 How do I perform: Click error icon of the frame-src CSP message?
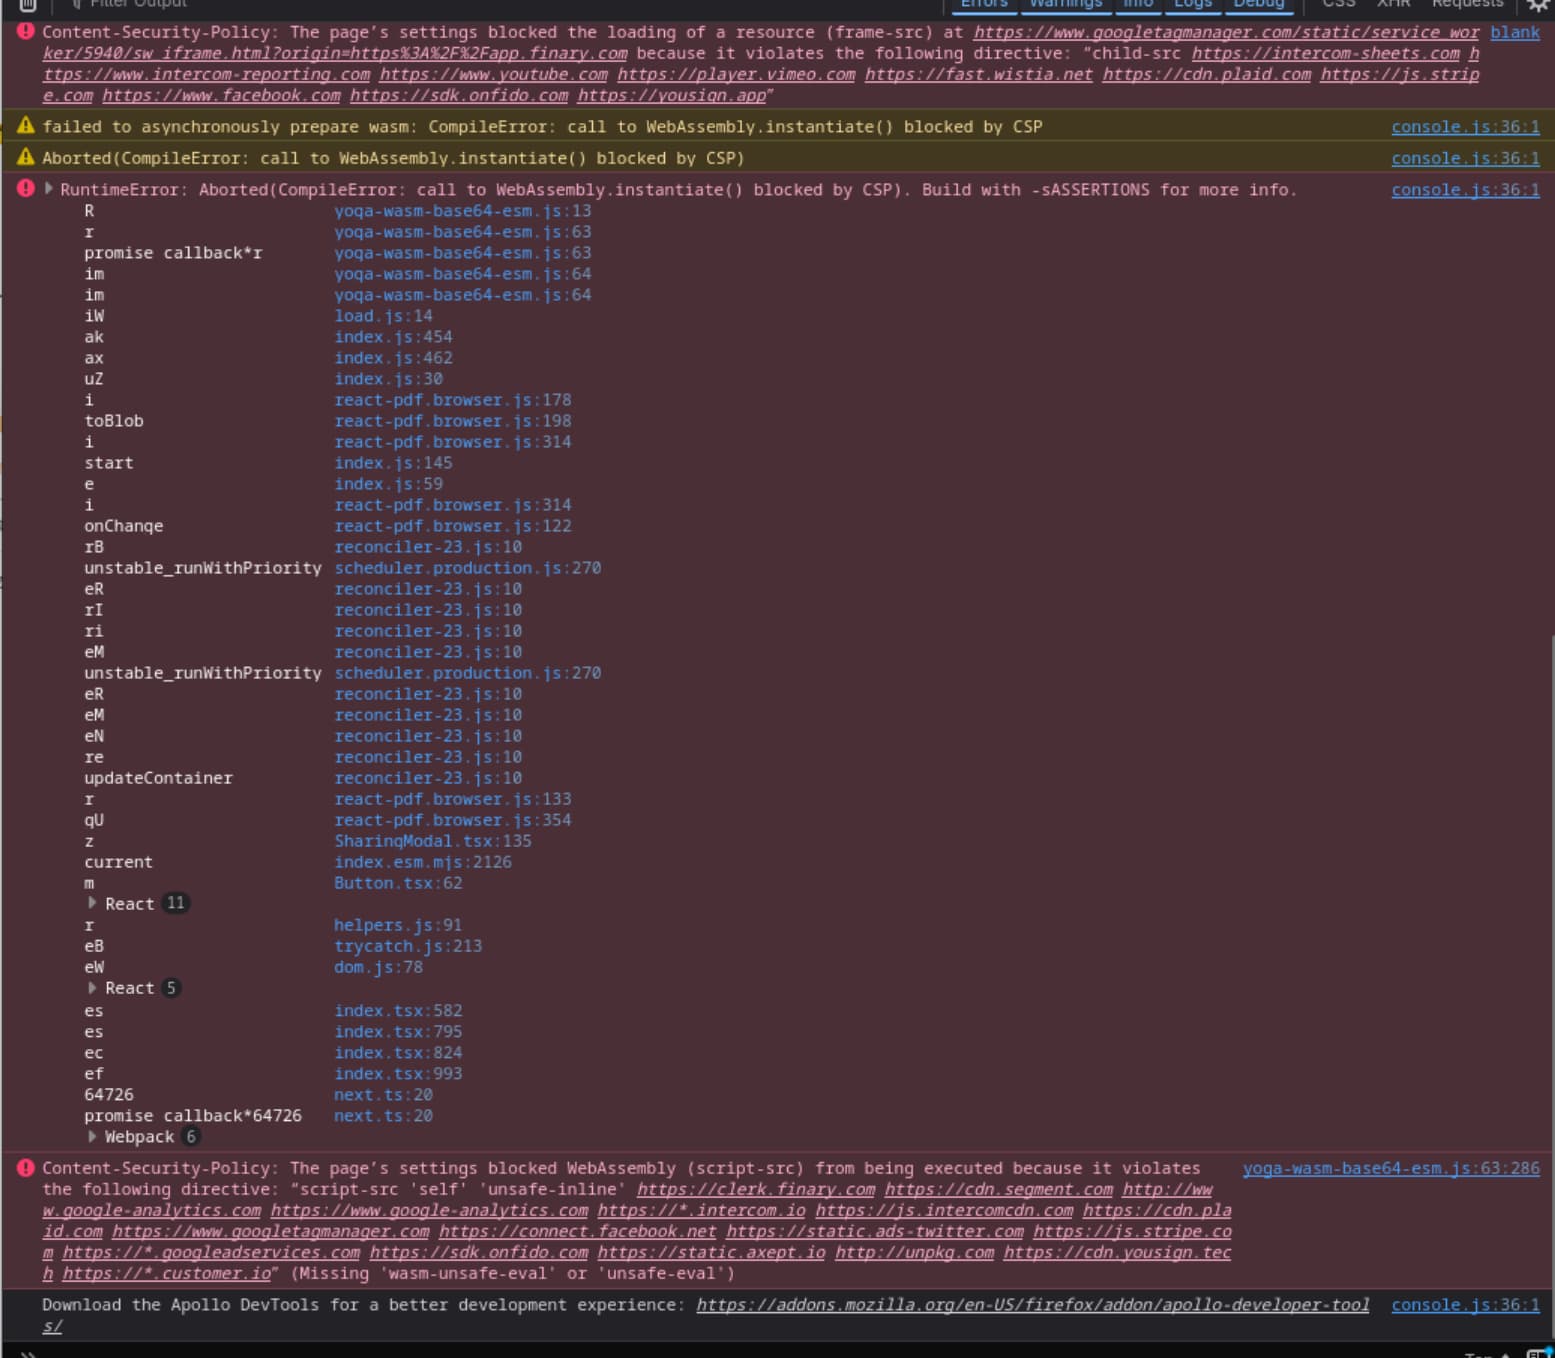tap(26, 32)
